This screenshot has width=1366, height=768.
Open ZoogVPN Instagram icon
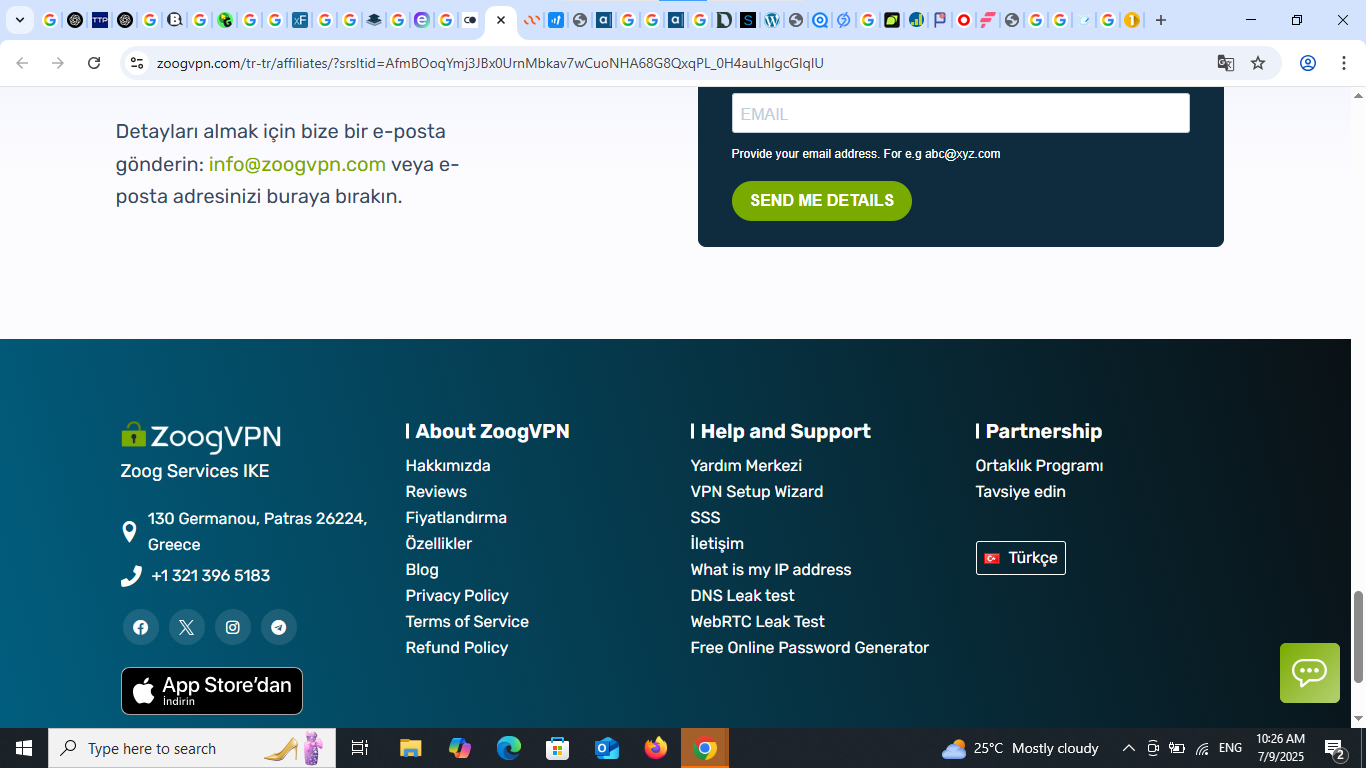233,627
